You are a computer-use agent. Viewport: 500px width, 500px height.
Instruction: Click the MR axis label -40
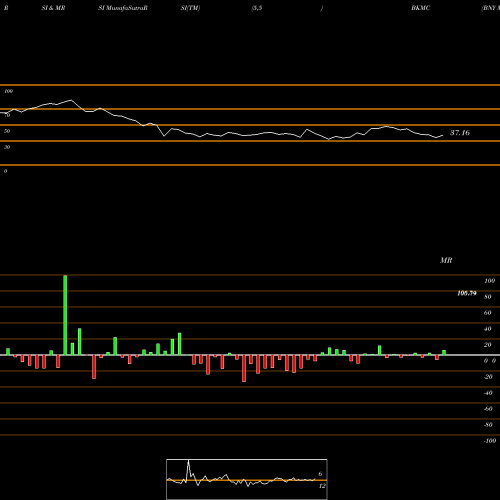pos(488,393)
